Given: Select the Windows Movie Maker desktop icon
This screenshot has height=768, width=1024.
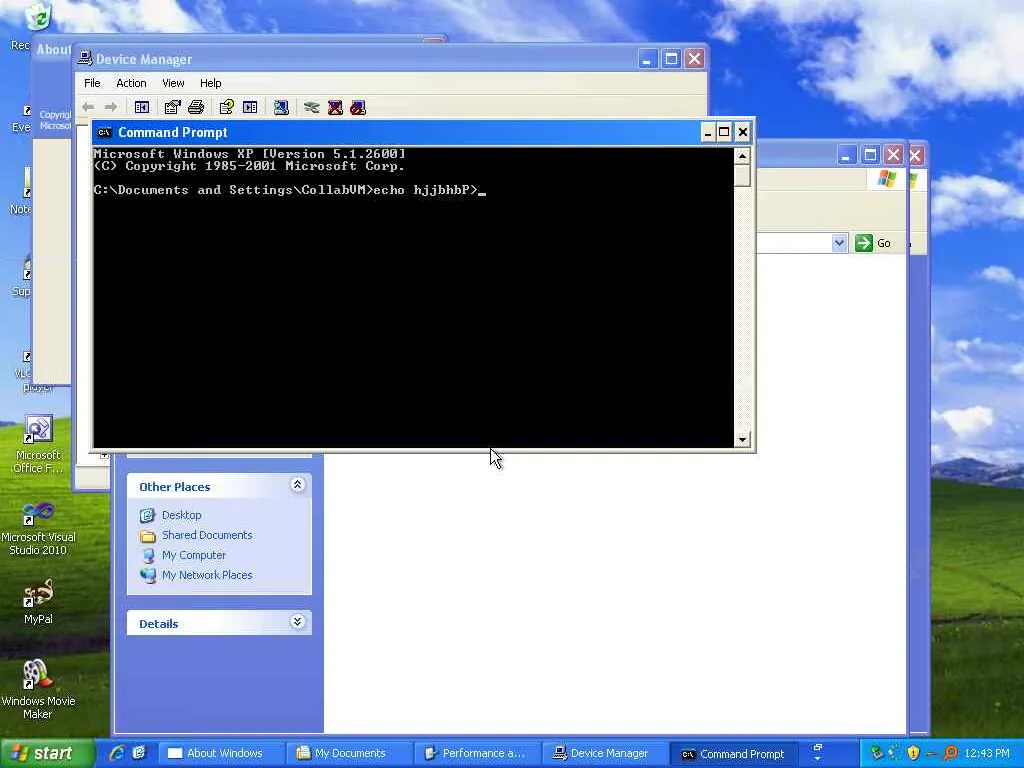Looking at the screenshot, I should pos(38,690).
